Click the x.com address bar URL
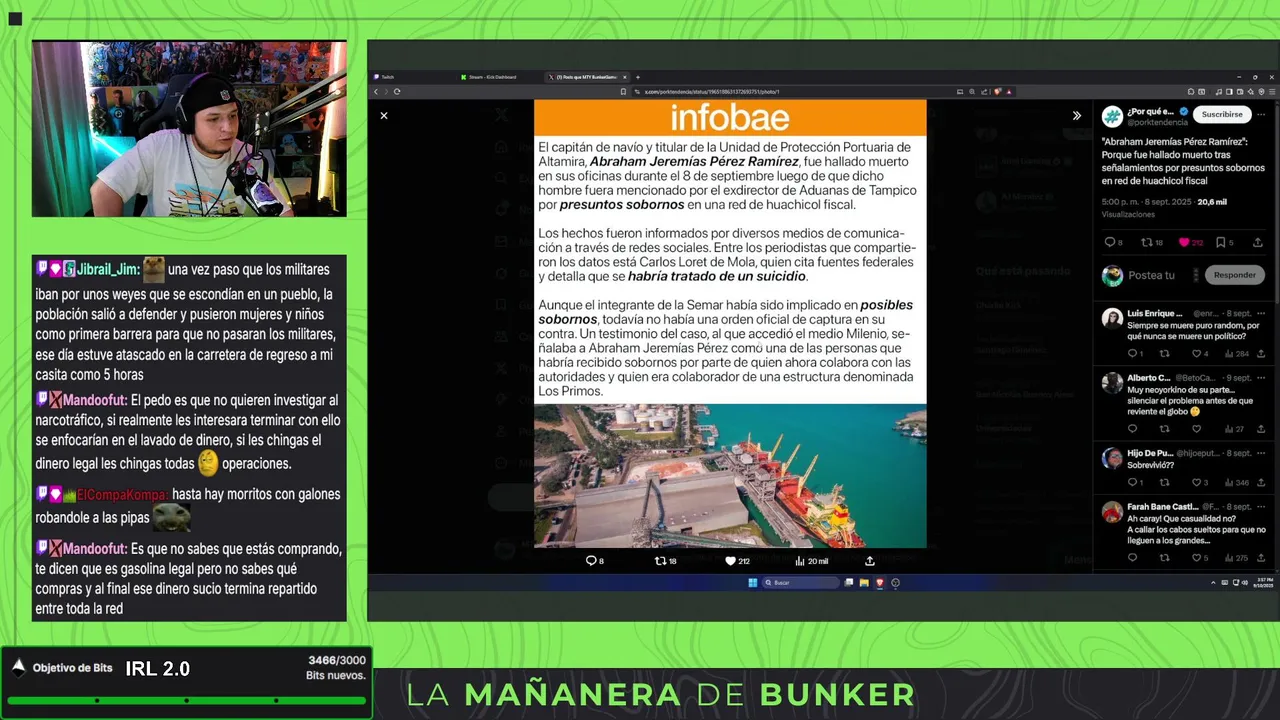Viewport: 1280px width, 720px height. pyautogui.click(x=710, y=91)
